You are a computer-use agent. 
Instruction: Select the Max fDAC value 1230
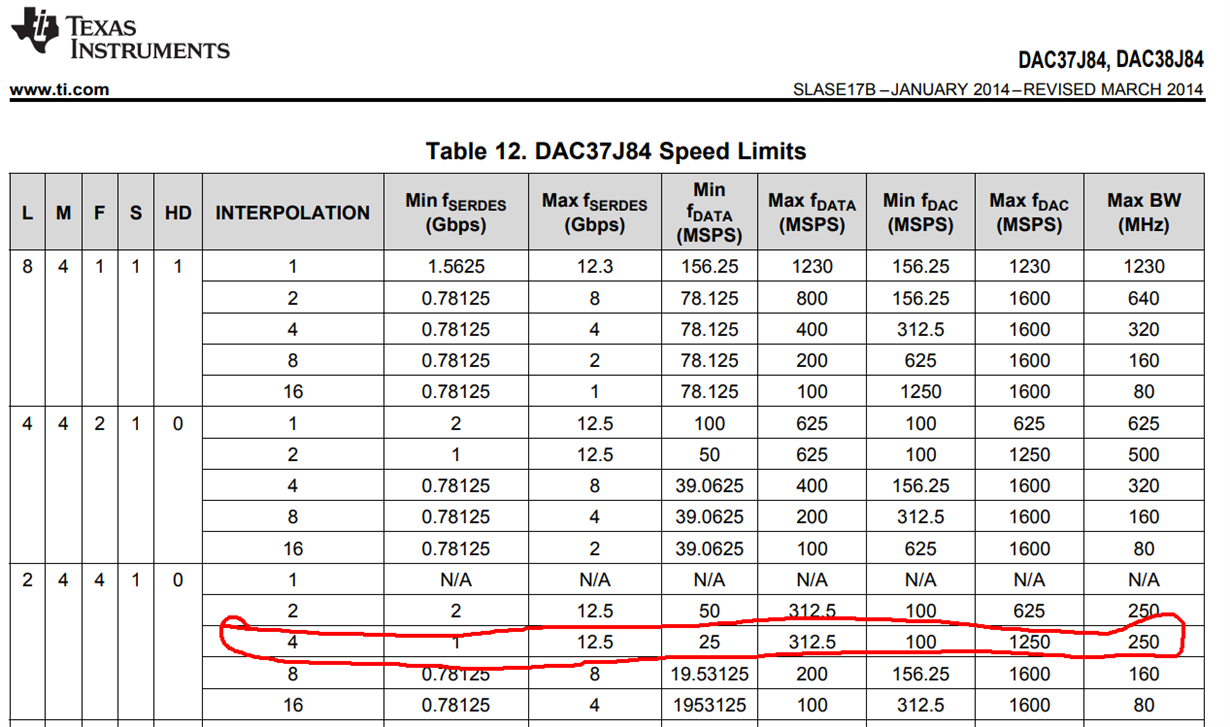1029,267
